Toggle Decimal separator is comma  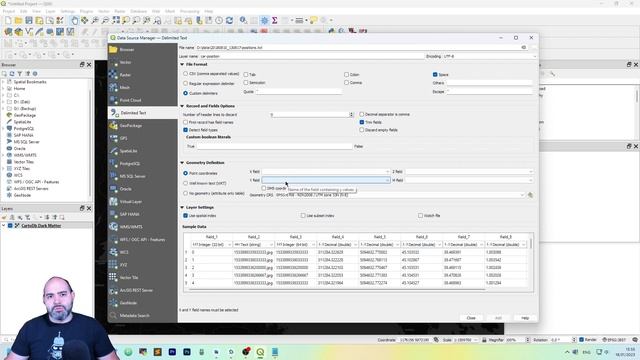pos(362,114)
